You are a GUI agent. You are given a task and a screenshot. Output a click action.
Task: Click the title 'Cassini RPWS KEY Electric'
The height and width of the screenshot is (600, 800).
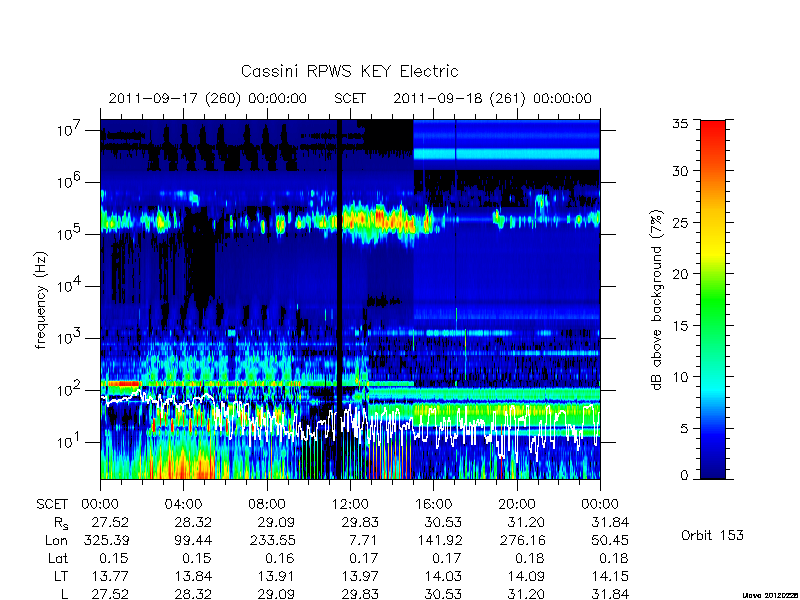pyautogui.click(x=349, y=71)
